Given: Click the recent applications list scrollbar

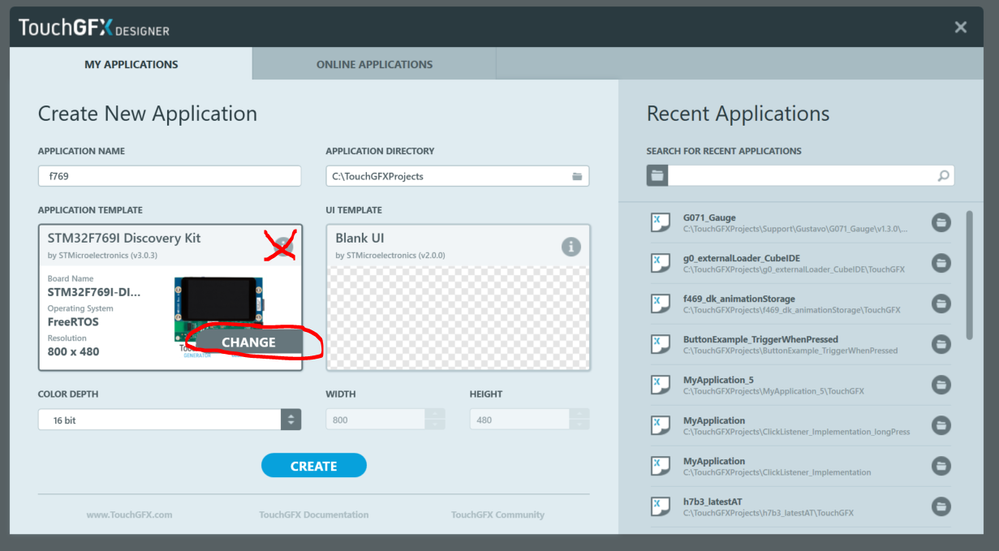Looking at the screenshot, I should [x=969, y=275].
